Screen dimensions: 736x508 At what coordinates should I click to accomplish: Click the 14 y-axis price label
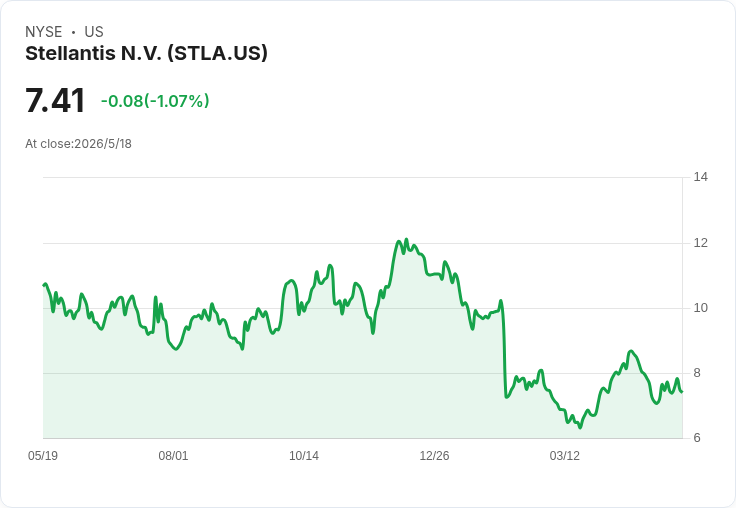(x=701, y=177)
